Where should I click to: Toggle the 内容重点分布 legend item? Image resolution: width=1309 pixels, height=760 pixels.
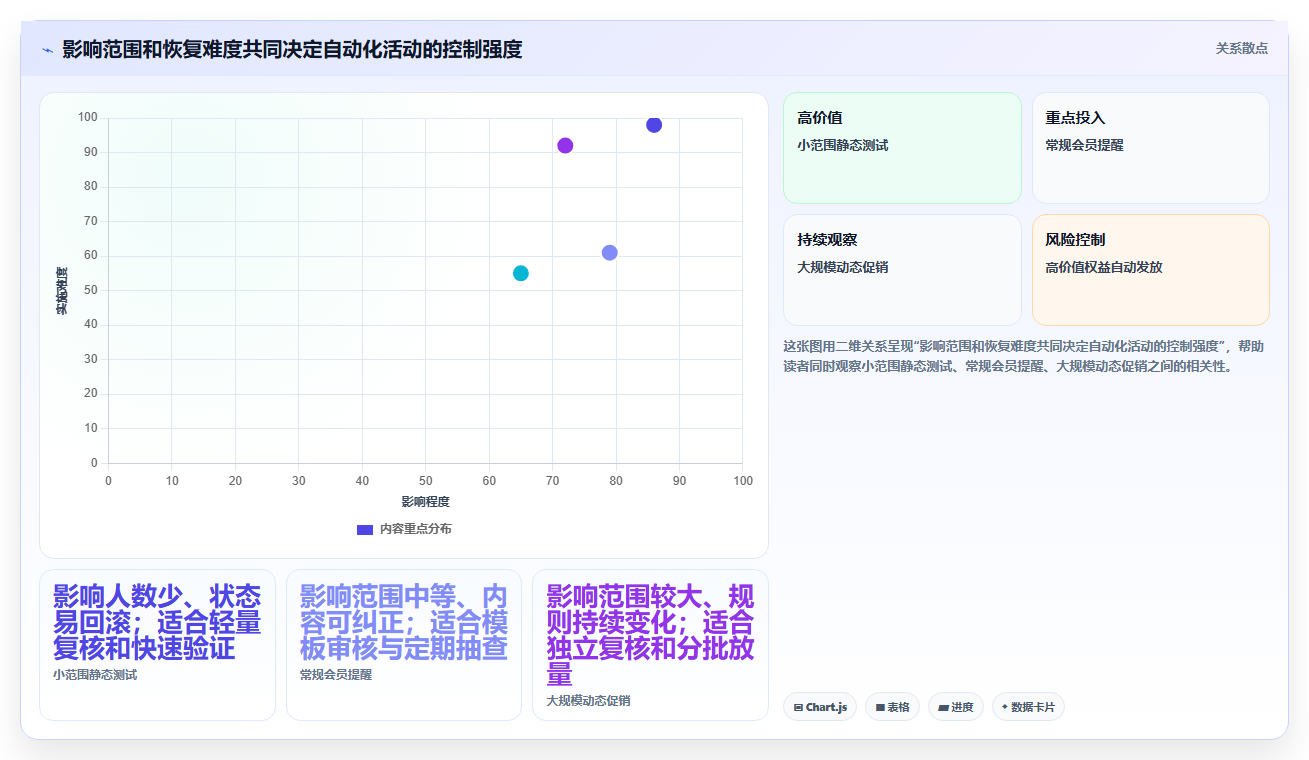tap(404, 529)
